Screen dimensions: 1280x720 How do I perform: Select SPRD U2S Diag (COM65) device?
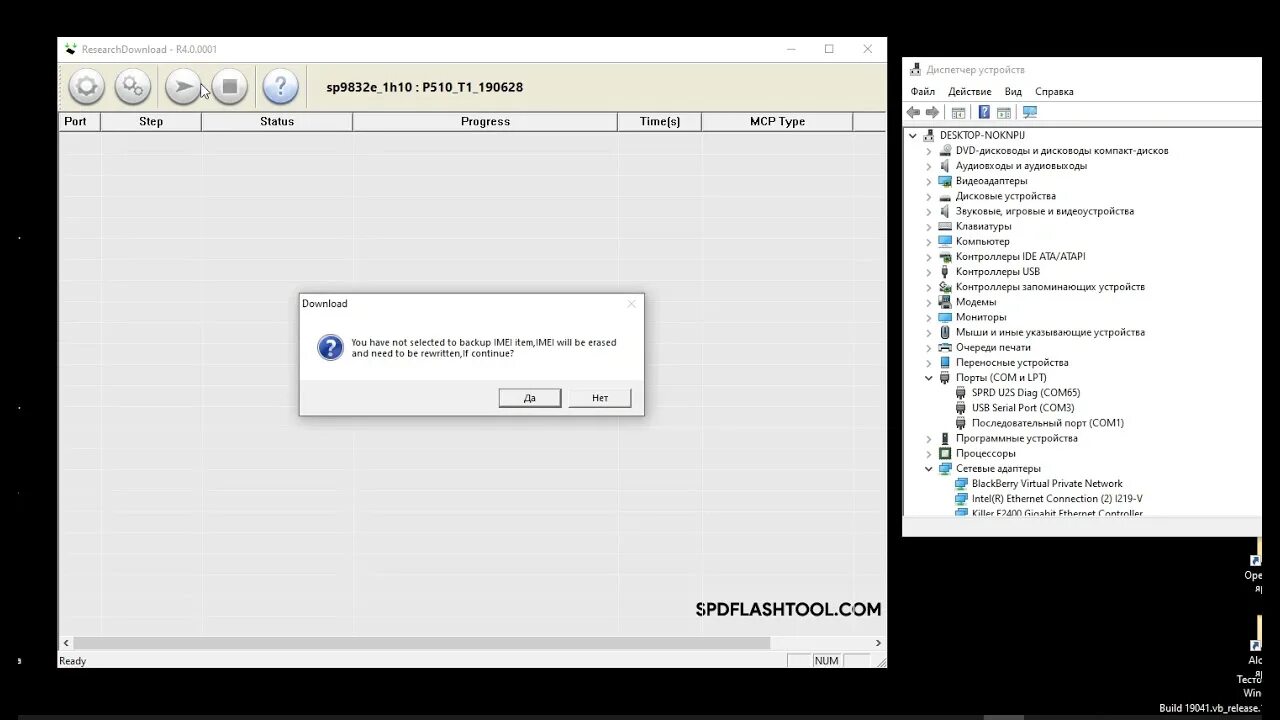pos(1026,393)
